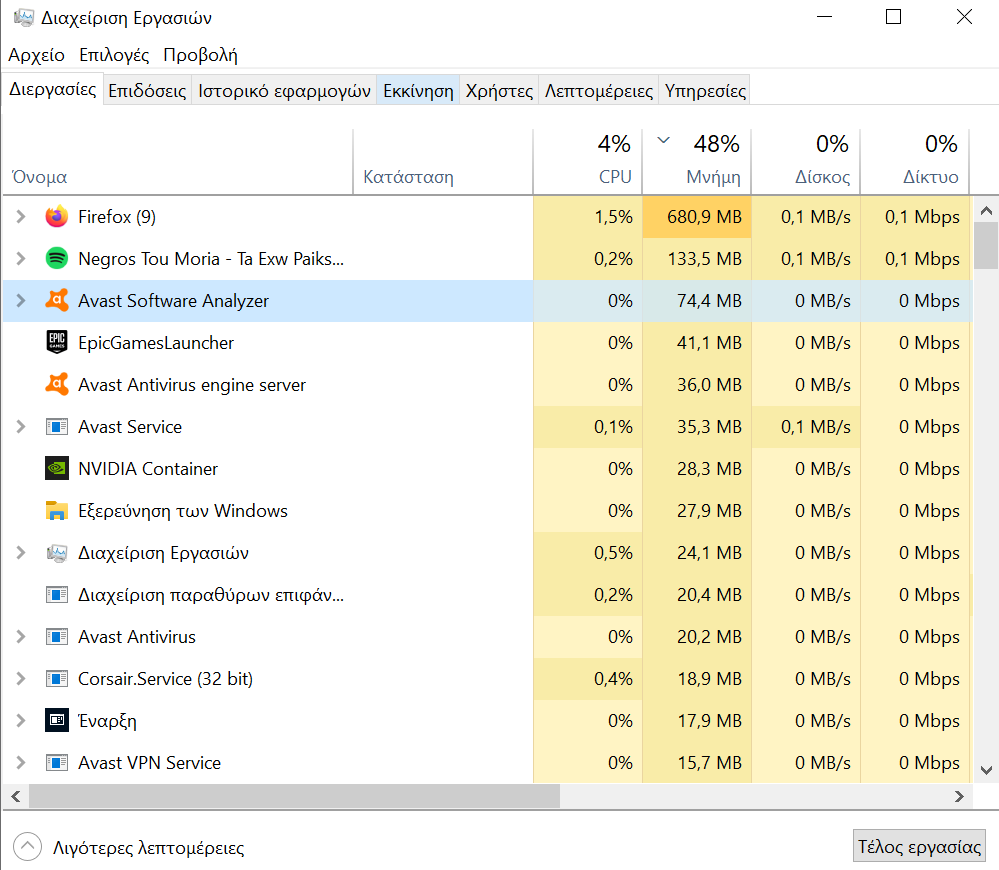Switch to the Επιδόσεις tab
The height and width of the screenshot is (870, 999).
147,90
